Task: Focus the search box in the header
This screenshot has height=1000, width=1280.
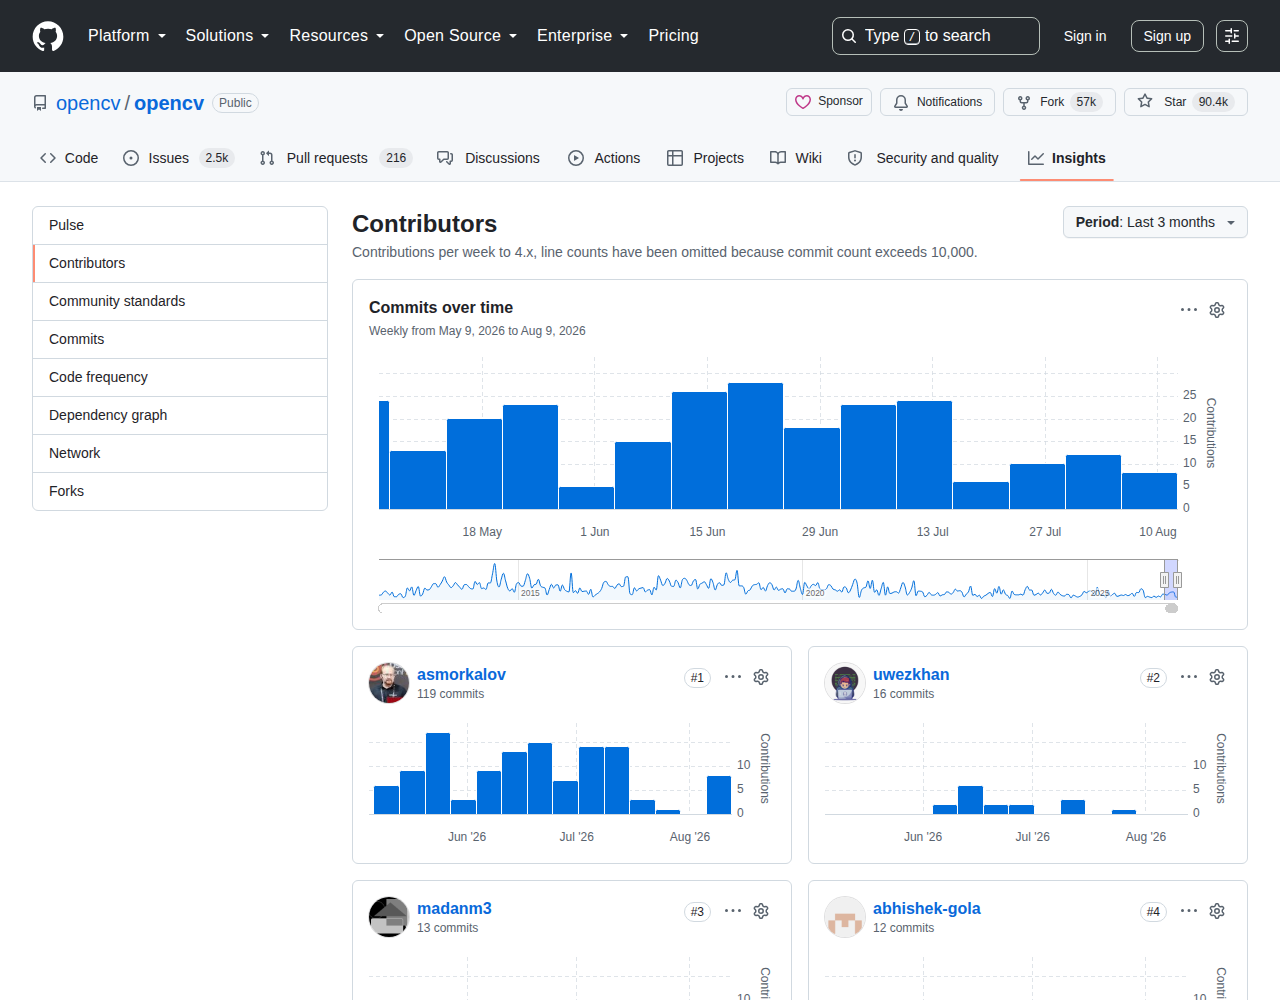Action: [x=936, y=36]
